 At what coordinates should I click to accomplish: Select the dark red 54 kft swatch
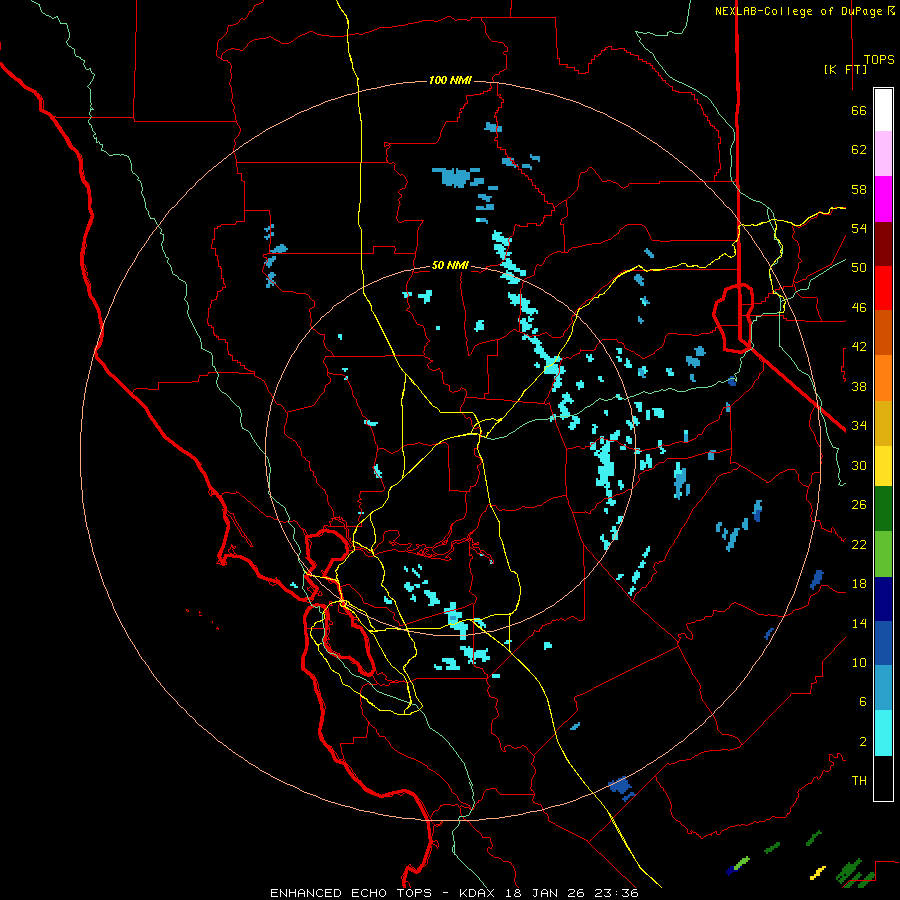(x=883, y=243)
